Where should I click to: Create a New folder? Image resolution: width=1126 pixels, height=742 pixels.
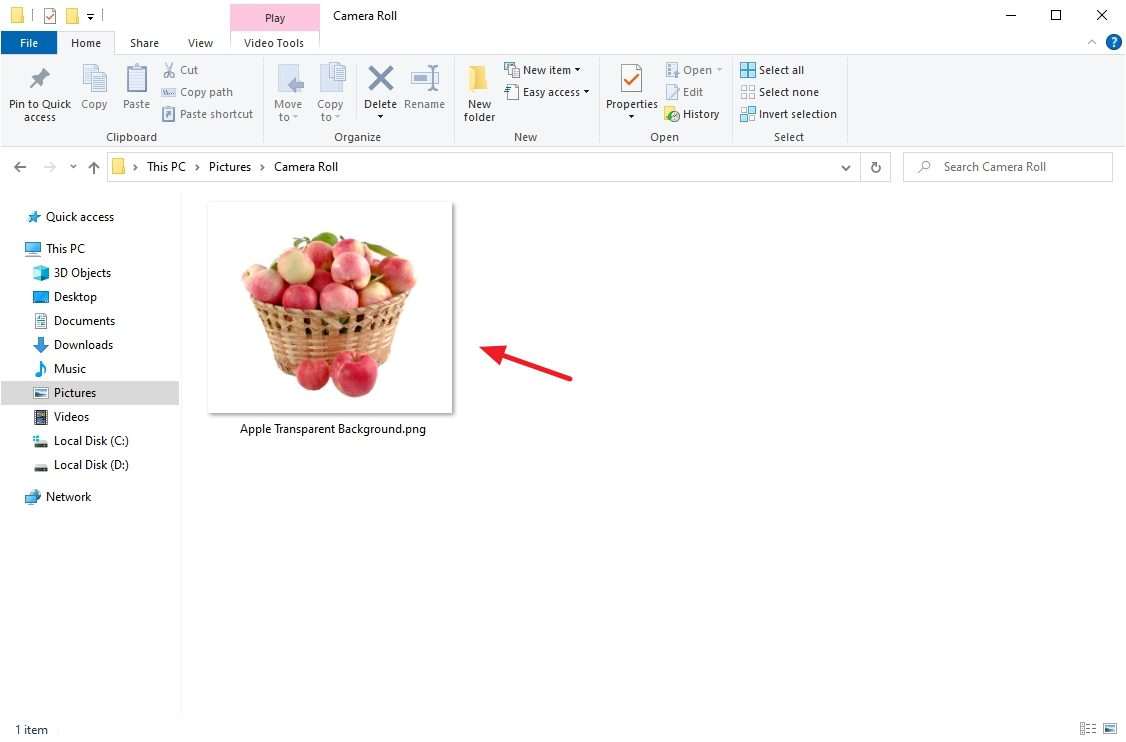click(x=479, y=93)
